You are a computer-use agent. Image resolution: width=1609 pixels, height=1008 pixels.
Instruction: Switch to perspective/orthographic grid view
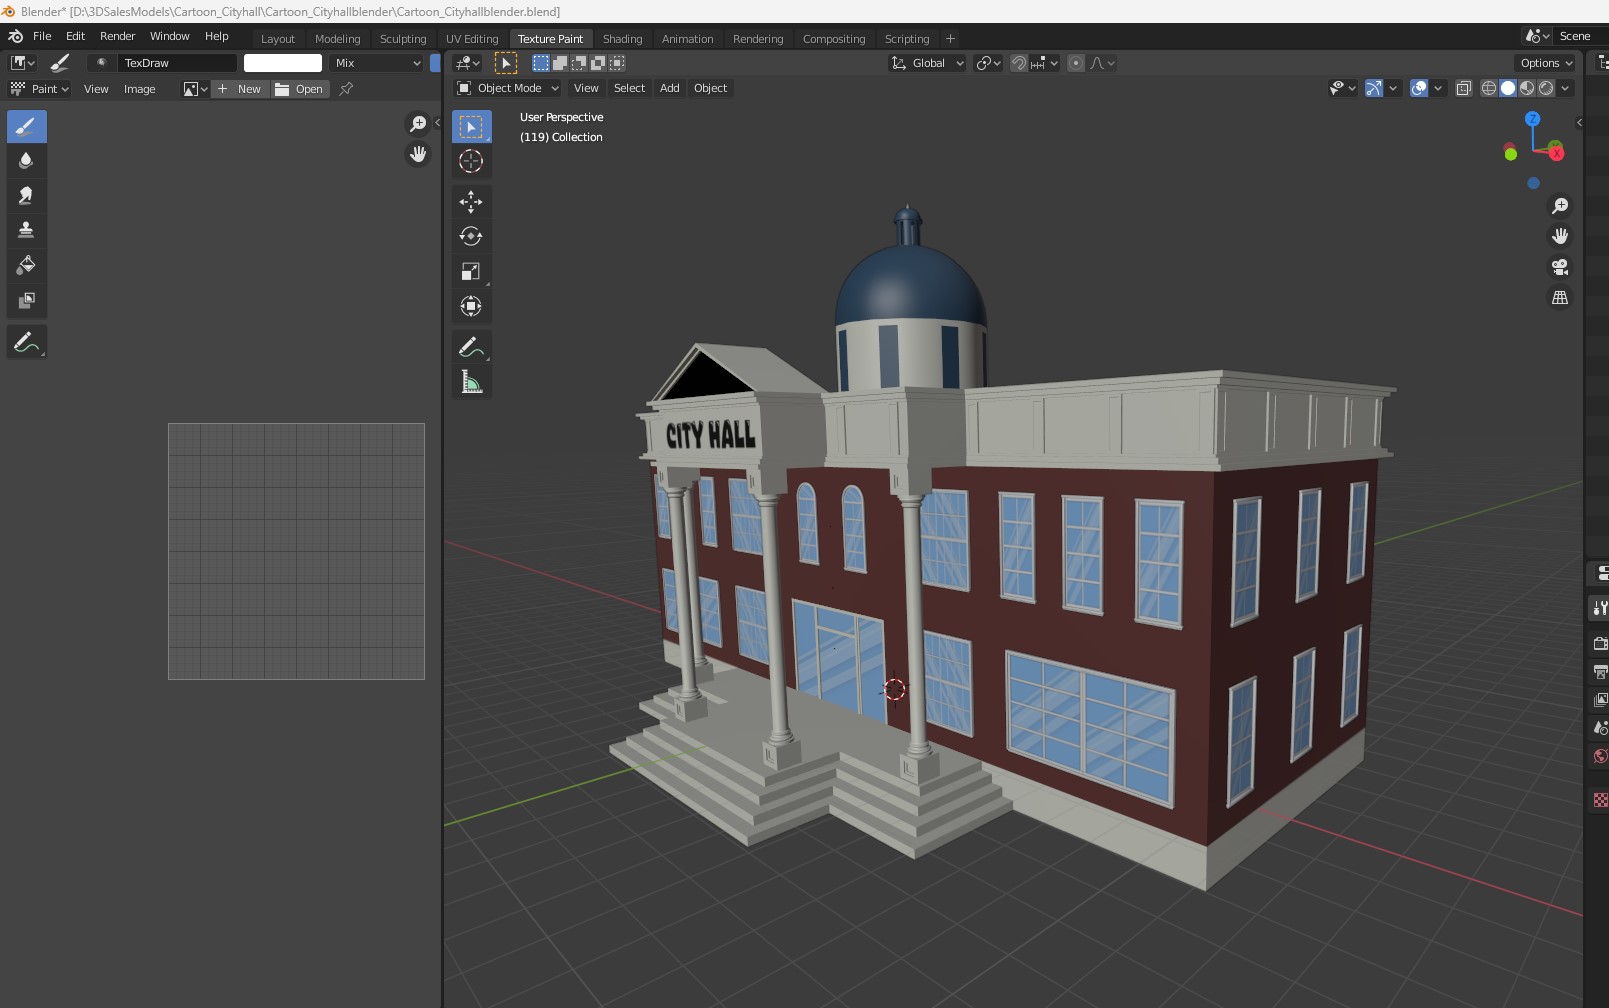(x=1559, y=298)
